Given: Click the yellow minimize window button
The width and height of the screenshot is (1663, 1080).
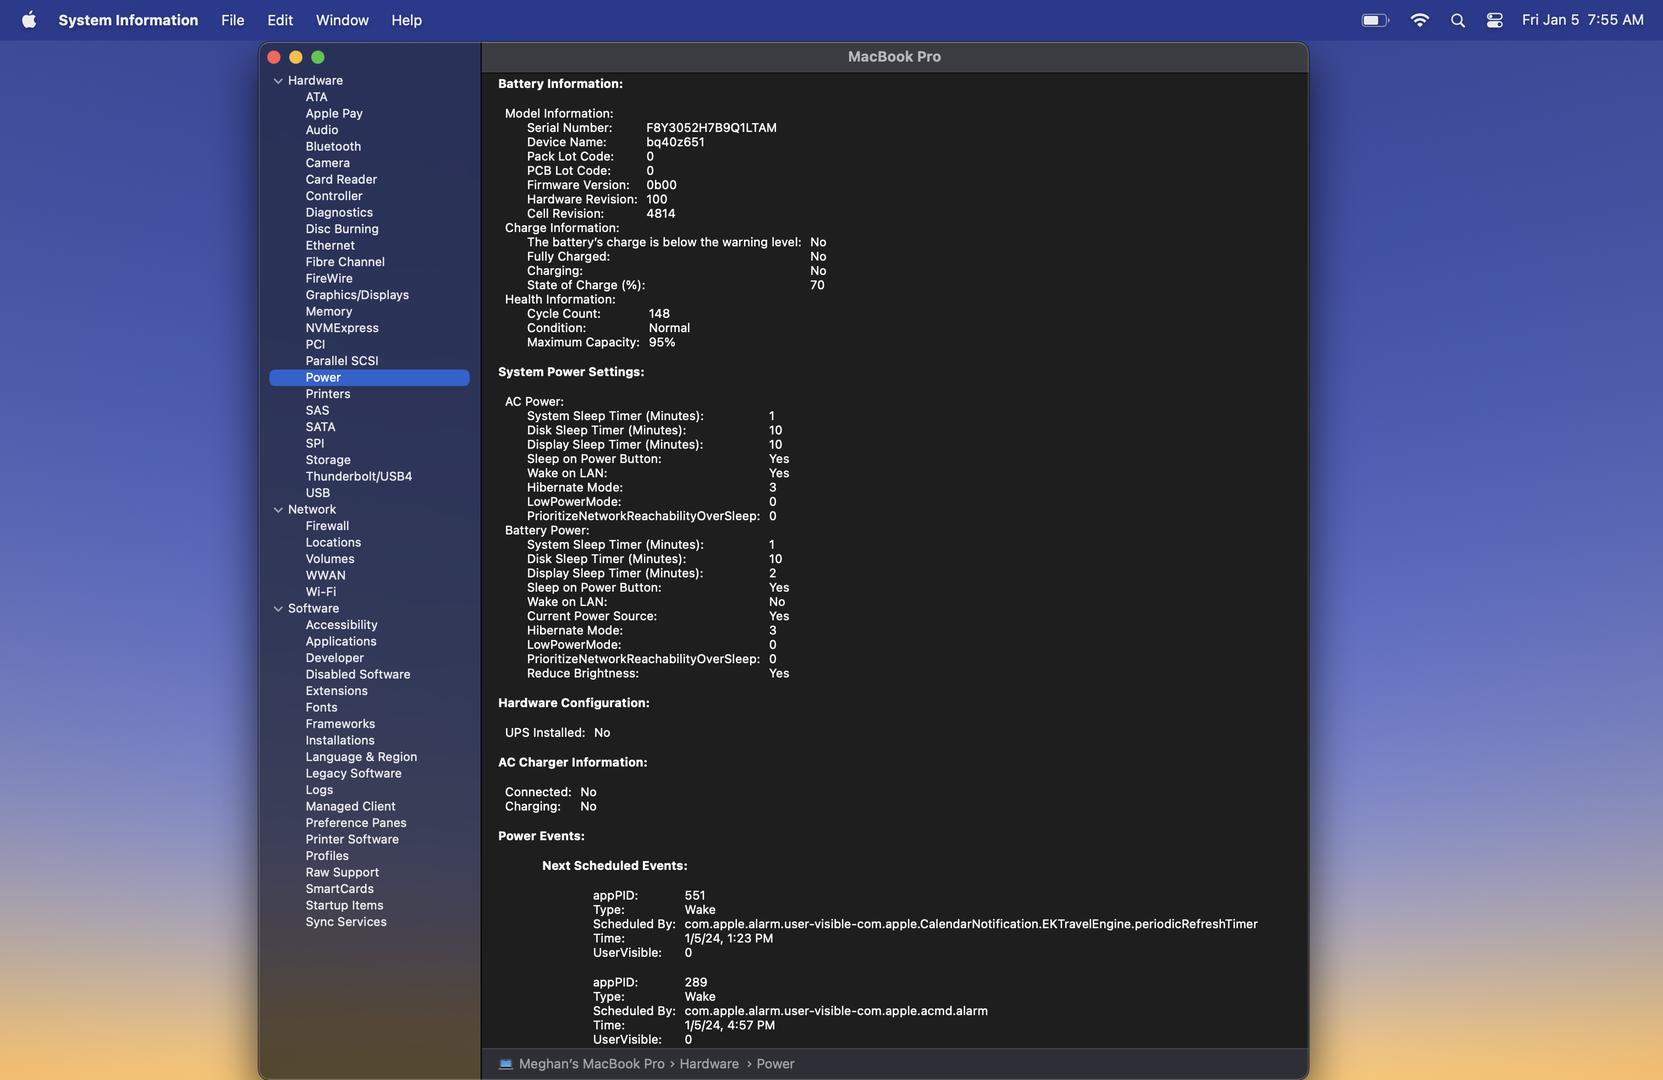Looking at the screenshot, I should [296, 57].
